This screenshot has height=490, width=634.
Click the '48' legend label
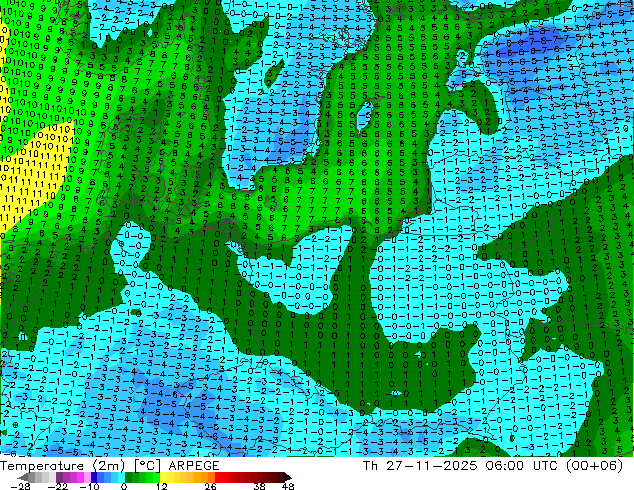[288, 486]
